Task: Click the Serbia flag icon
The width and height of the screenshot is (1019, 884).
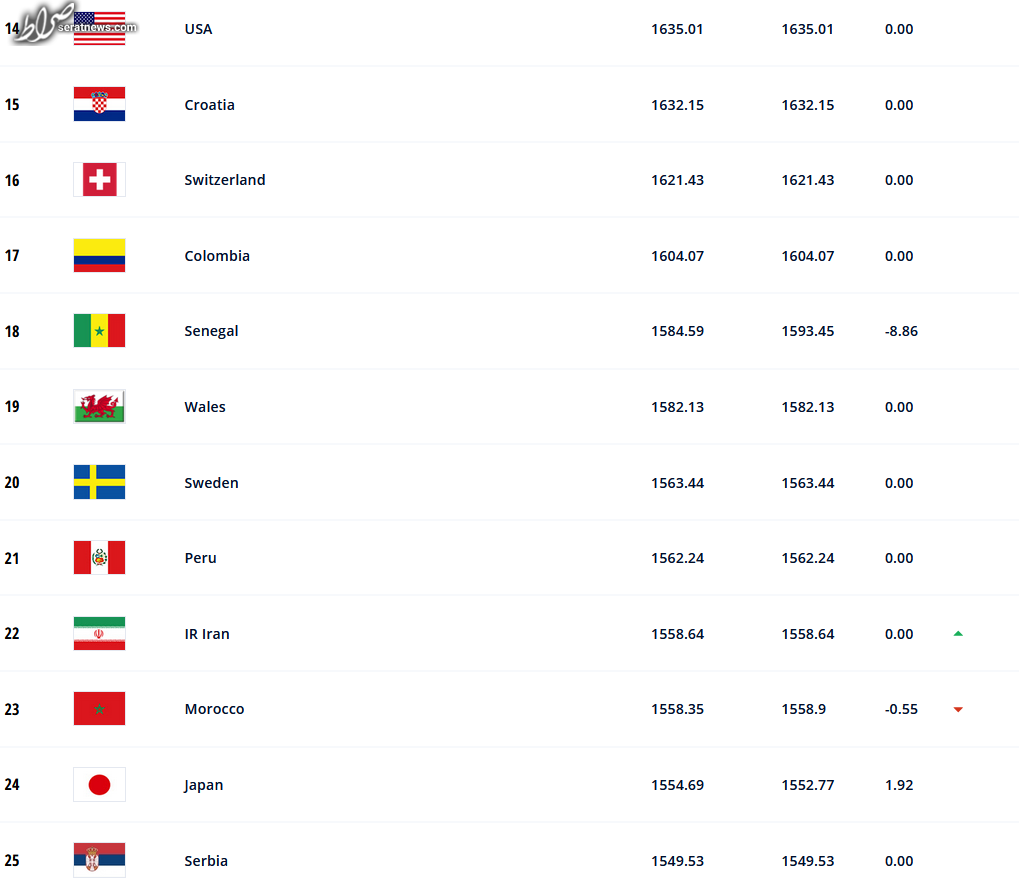Action: coord(99,860)
